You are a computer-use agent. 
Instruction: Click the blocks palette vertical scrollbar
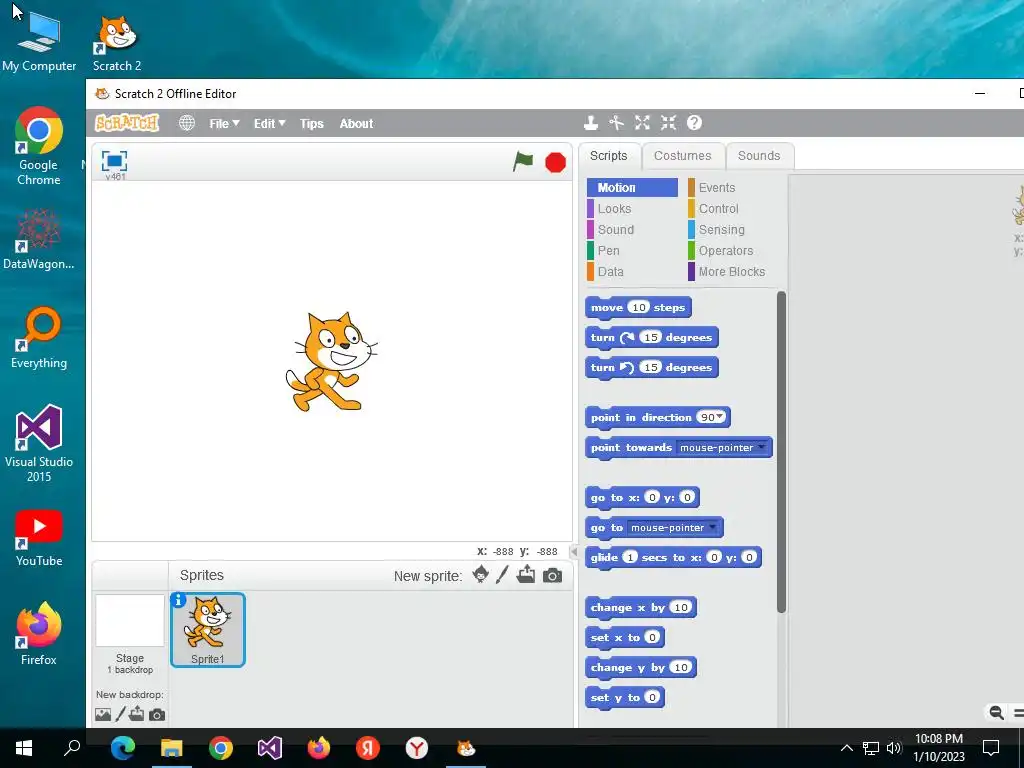pos(781,452)
